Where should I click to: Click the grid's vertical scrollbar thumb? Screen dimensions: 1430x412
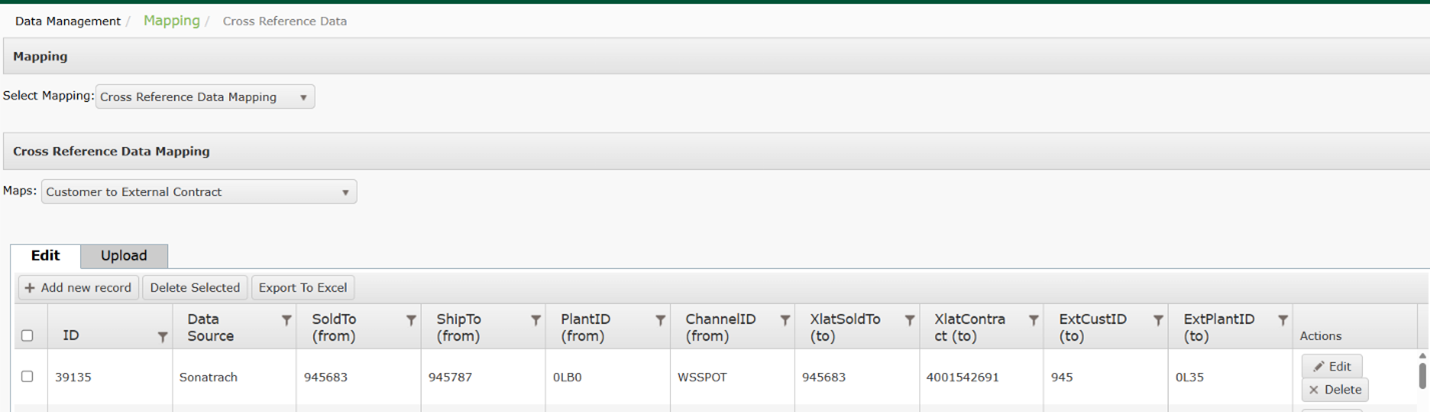click(1422, 375)
